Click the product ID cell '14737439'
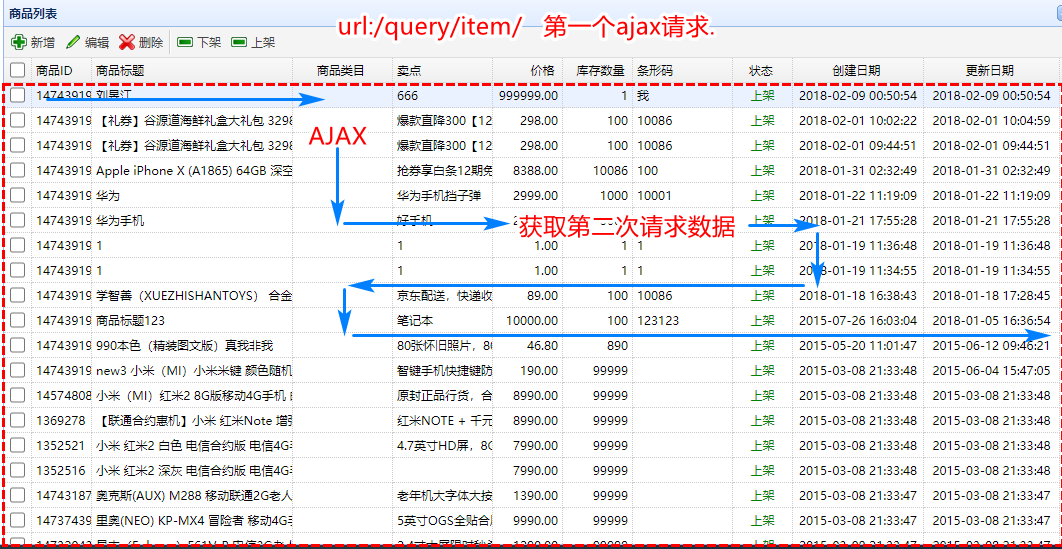 (64, 521)
